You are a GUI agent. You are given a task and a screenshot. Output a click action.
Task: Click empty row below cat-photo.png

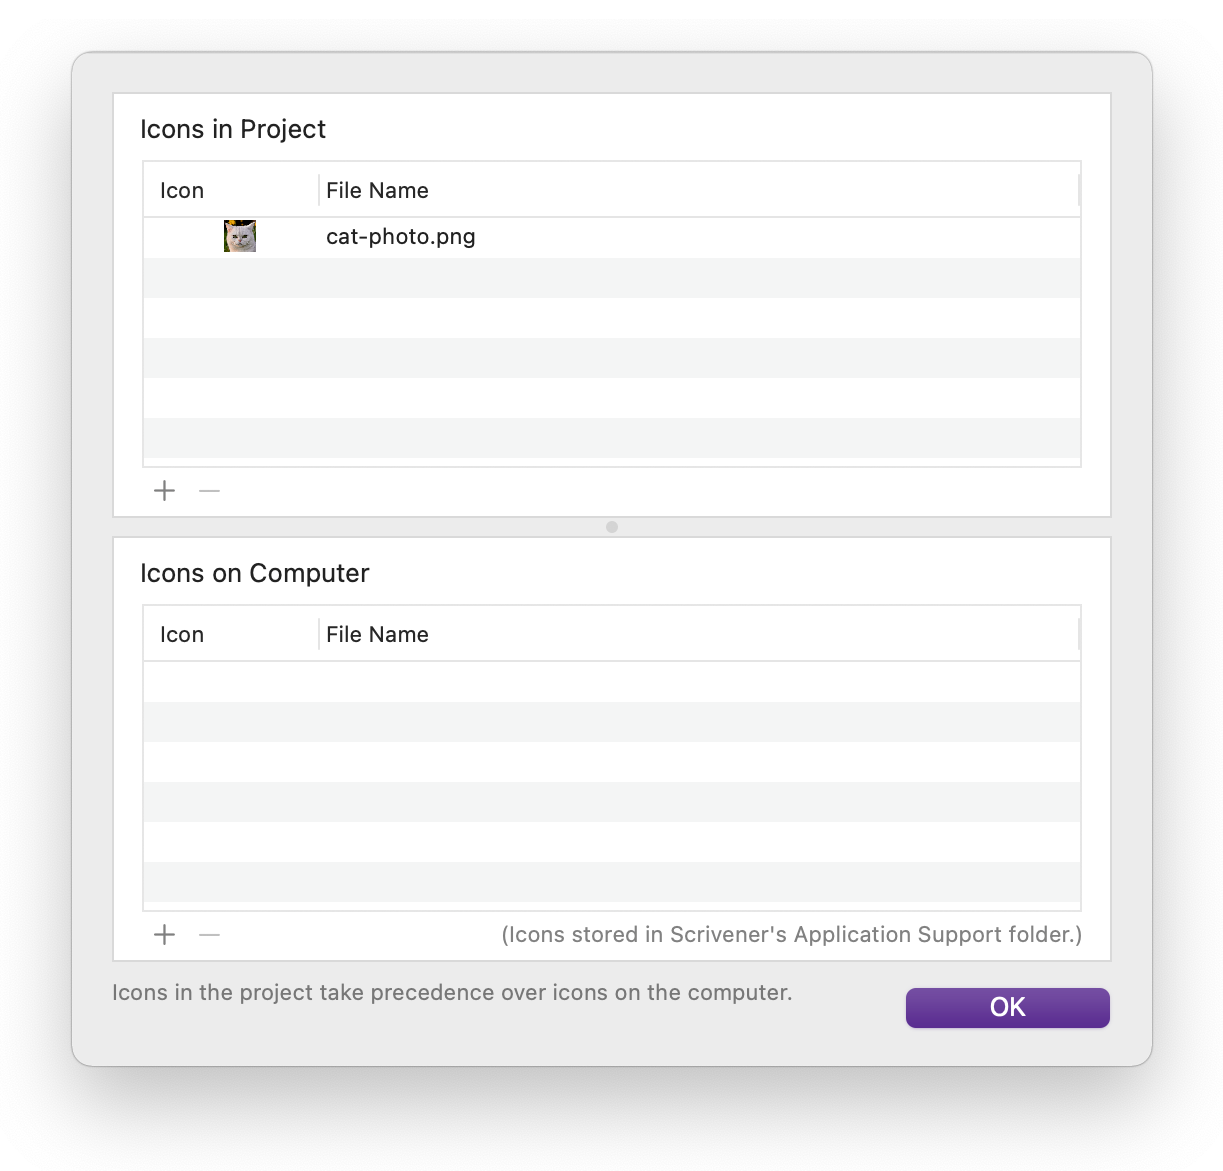(x=611, y=278)
